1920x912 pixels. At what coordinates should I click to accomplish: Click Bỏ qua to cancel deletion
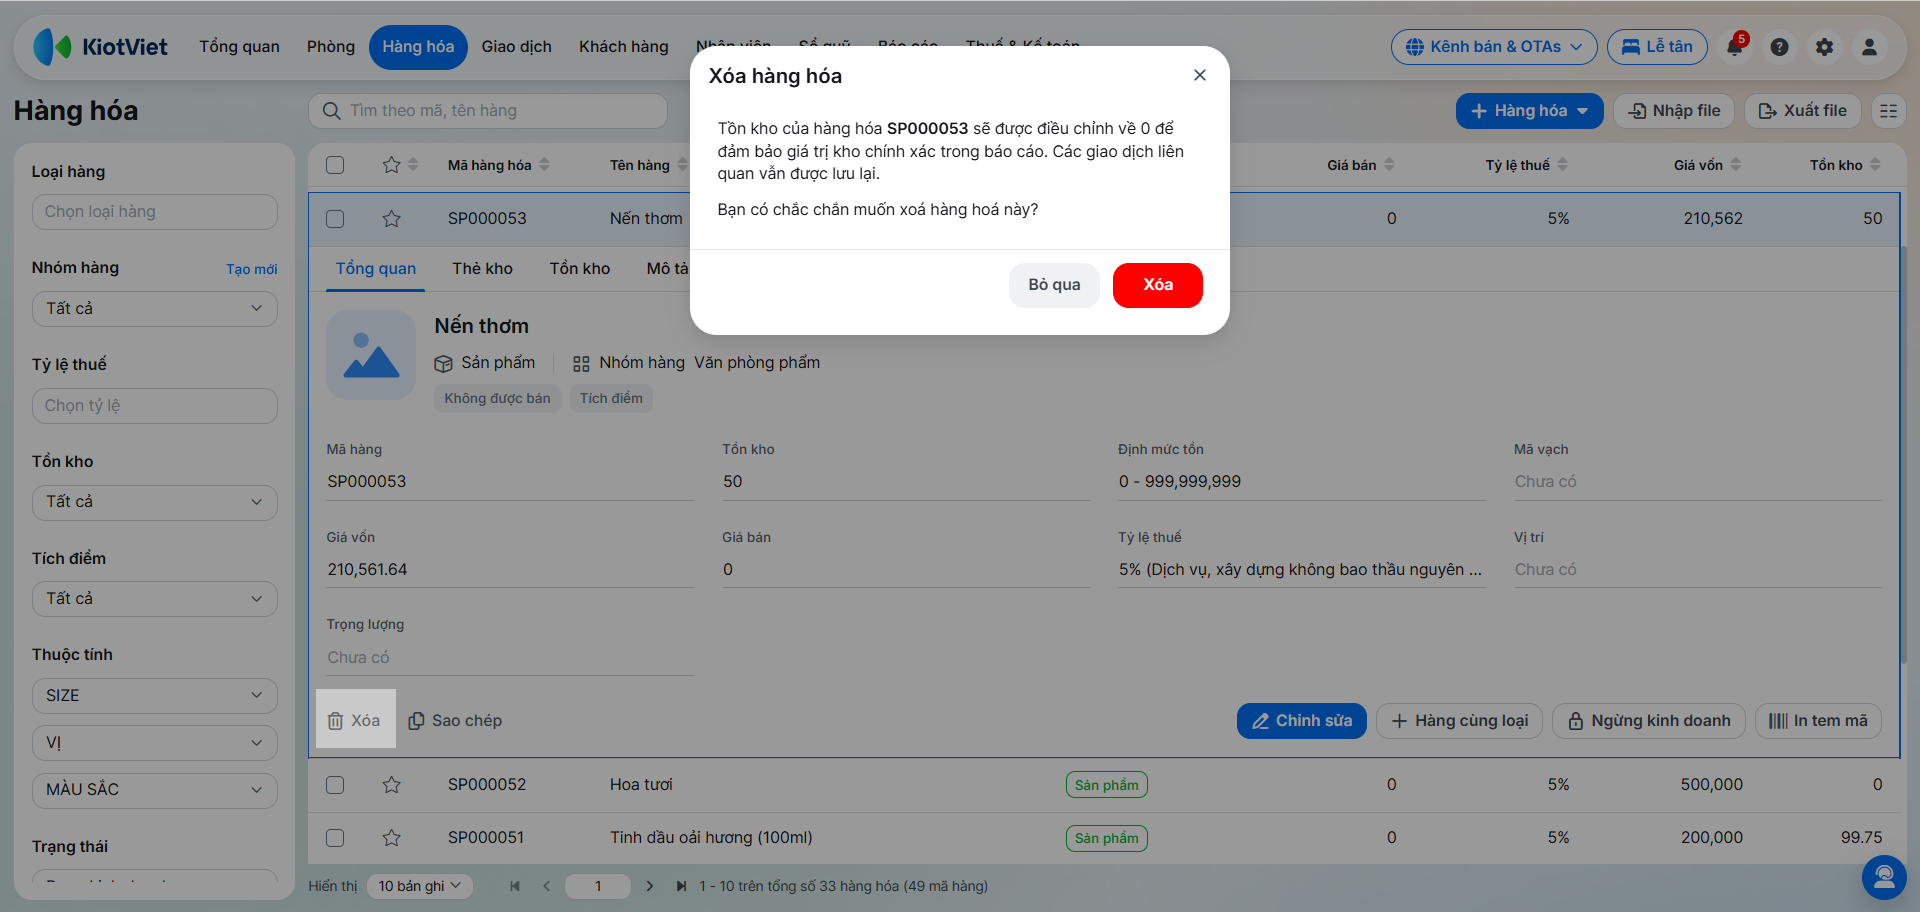pos(1054,285)
